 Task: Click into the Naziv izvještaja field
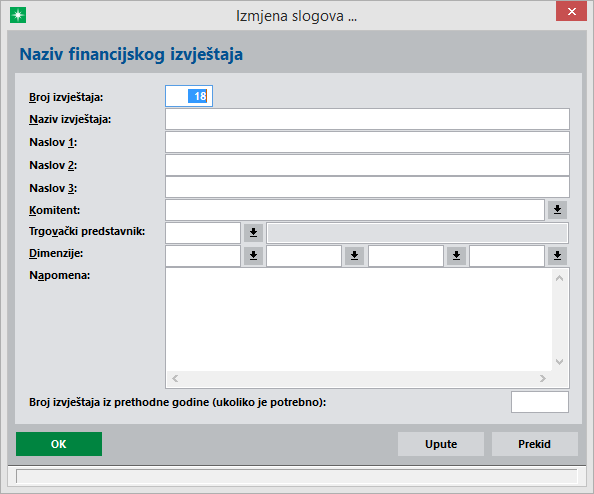(367, 119)
